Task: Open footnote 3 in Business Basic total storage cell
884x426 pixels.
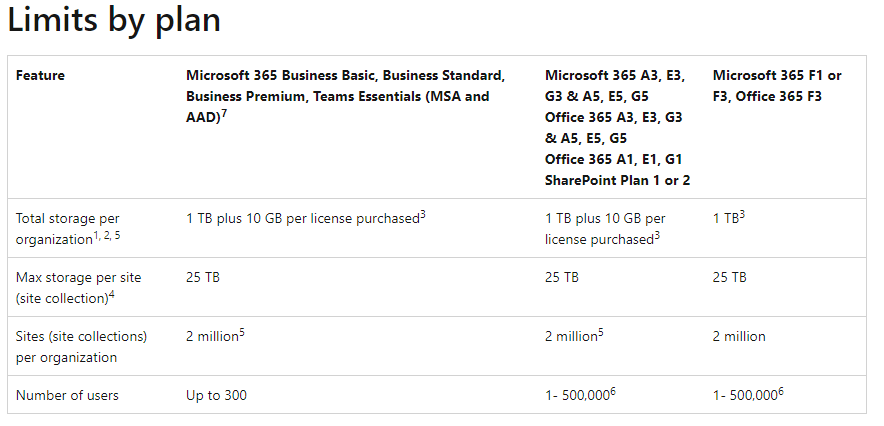Action: [x=423, y=213]
